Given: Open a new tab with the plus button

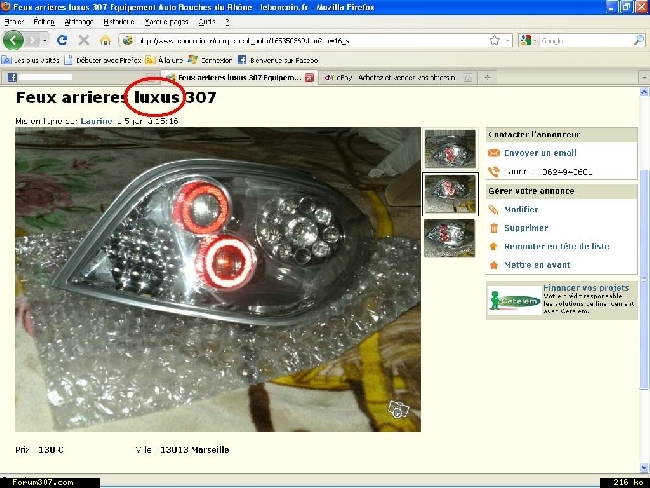Looking at the screenshot, I should [487, 78].
